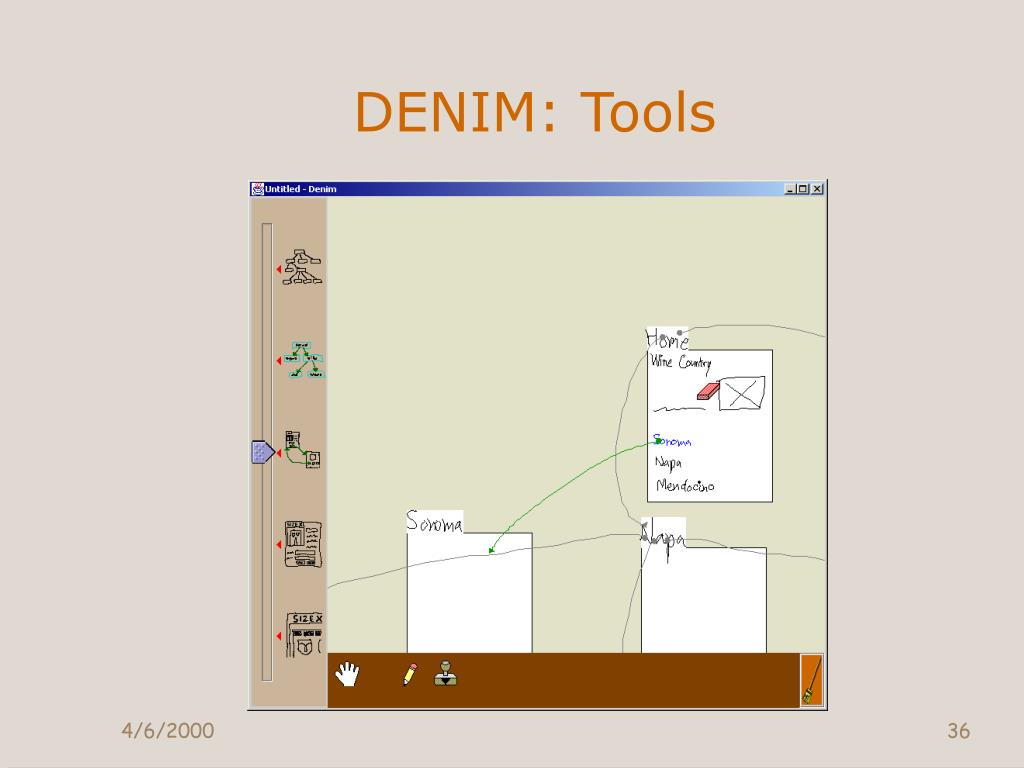Select the page view zoom icon
Screen dimensions: 1024x768
(303, 544)
